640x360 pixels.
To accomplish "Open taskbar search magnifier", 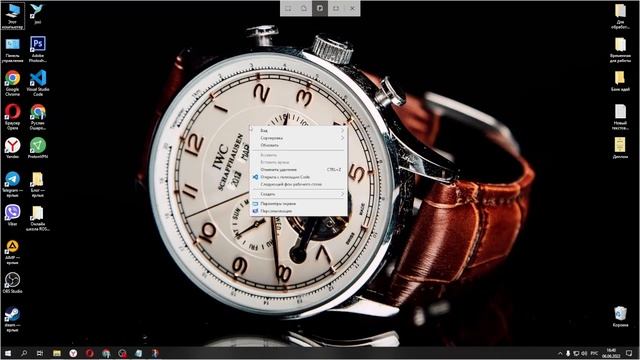I will pyautogui.click(x=24, y=353).
